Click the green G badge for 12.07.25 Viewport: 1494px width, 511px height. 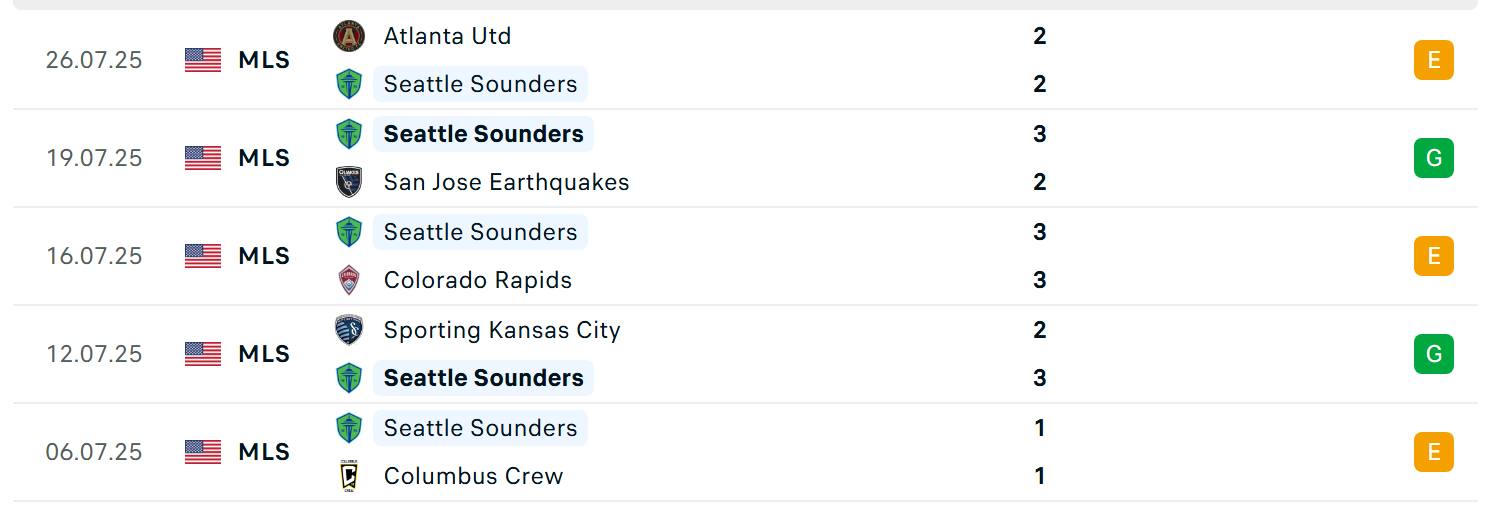pos(1433,354)
